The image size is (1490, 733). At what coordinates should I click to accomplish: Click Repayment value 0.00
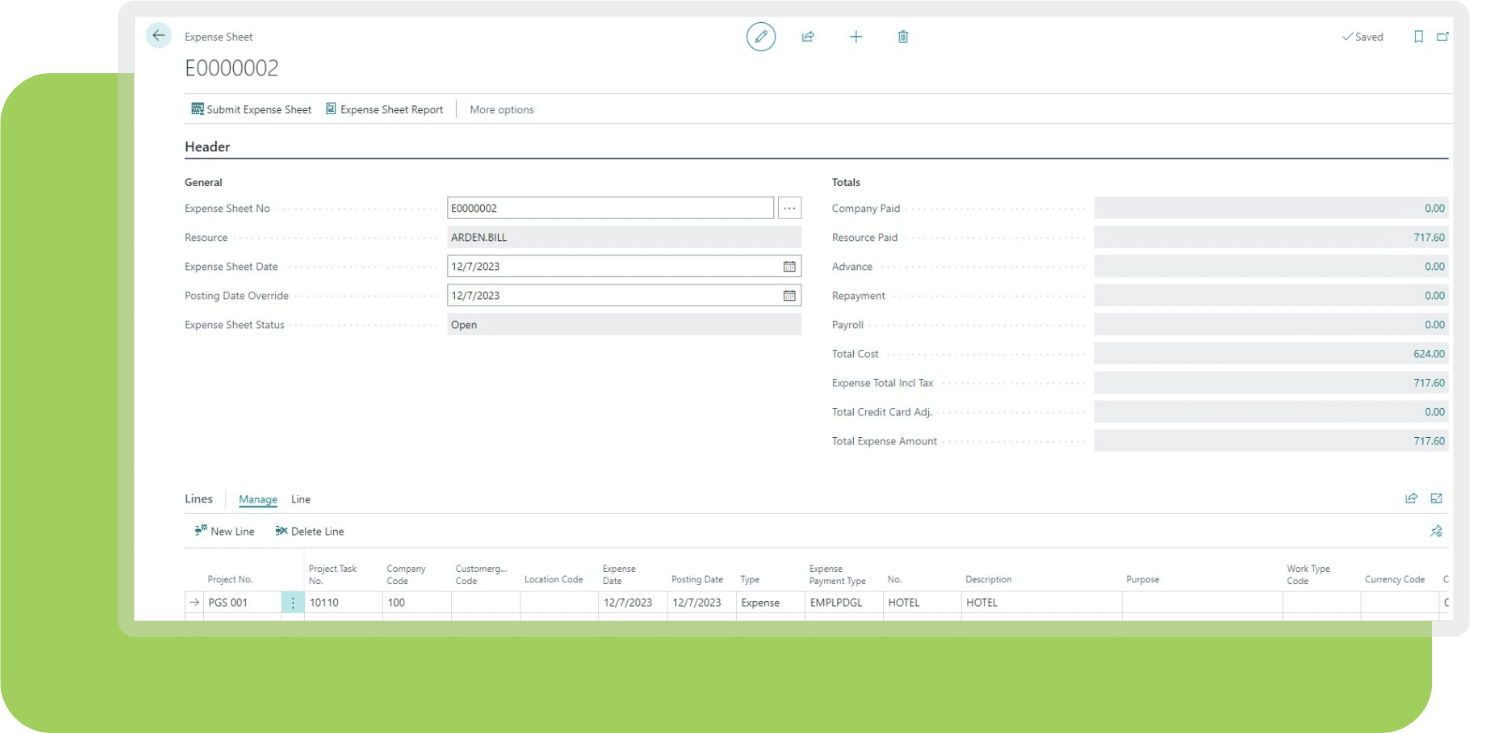[x=1270, y=296]
